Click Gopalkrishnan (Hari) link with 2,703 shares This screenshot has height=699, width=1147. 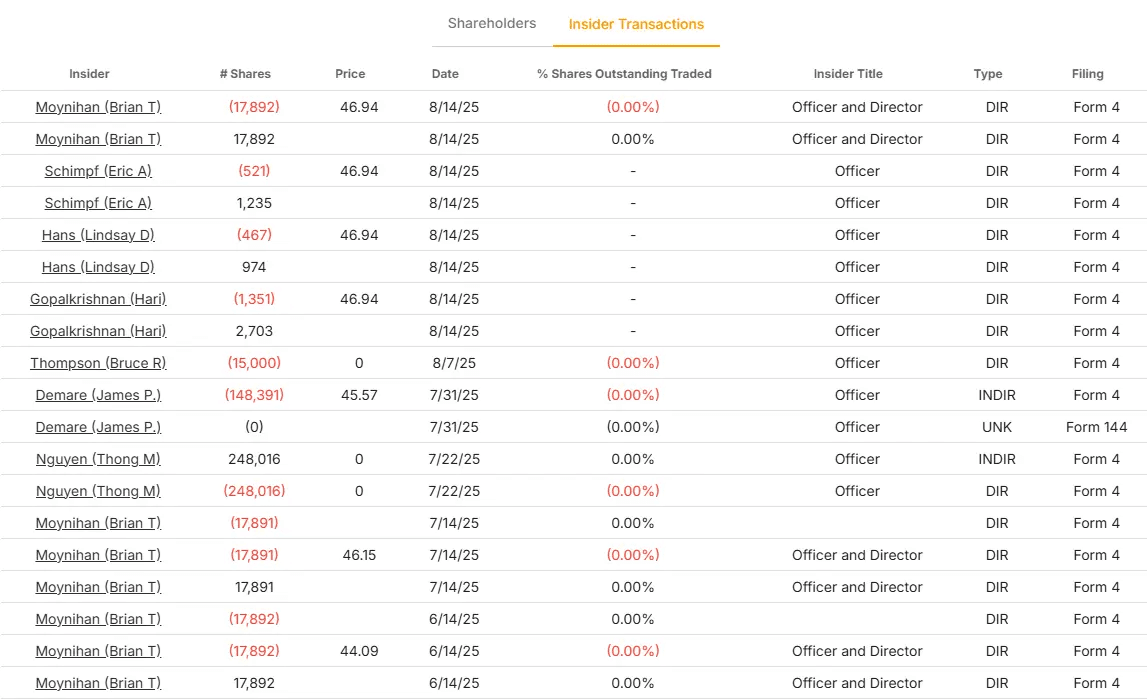pyautogui.click(x=98, y=331)
